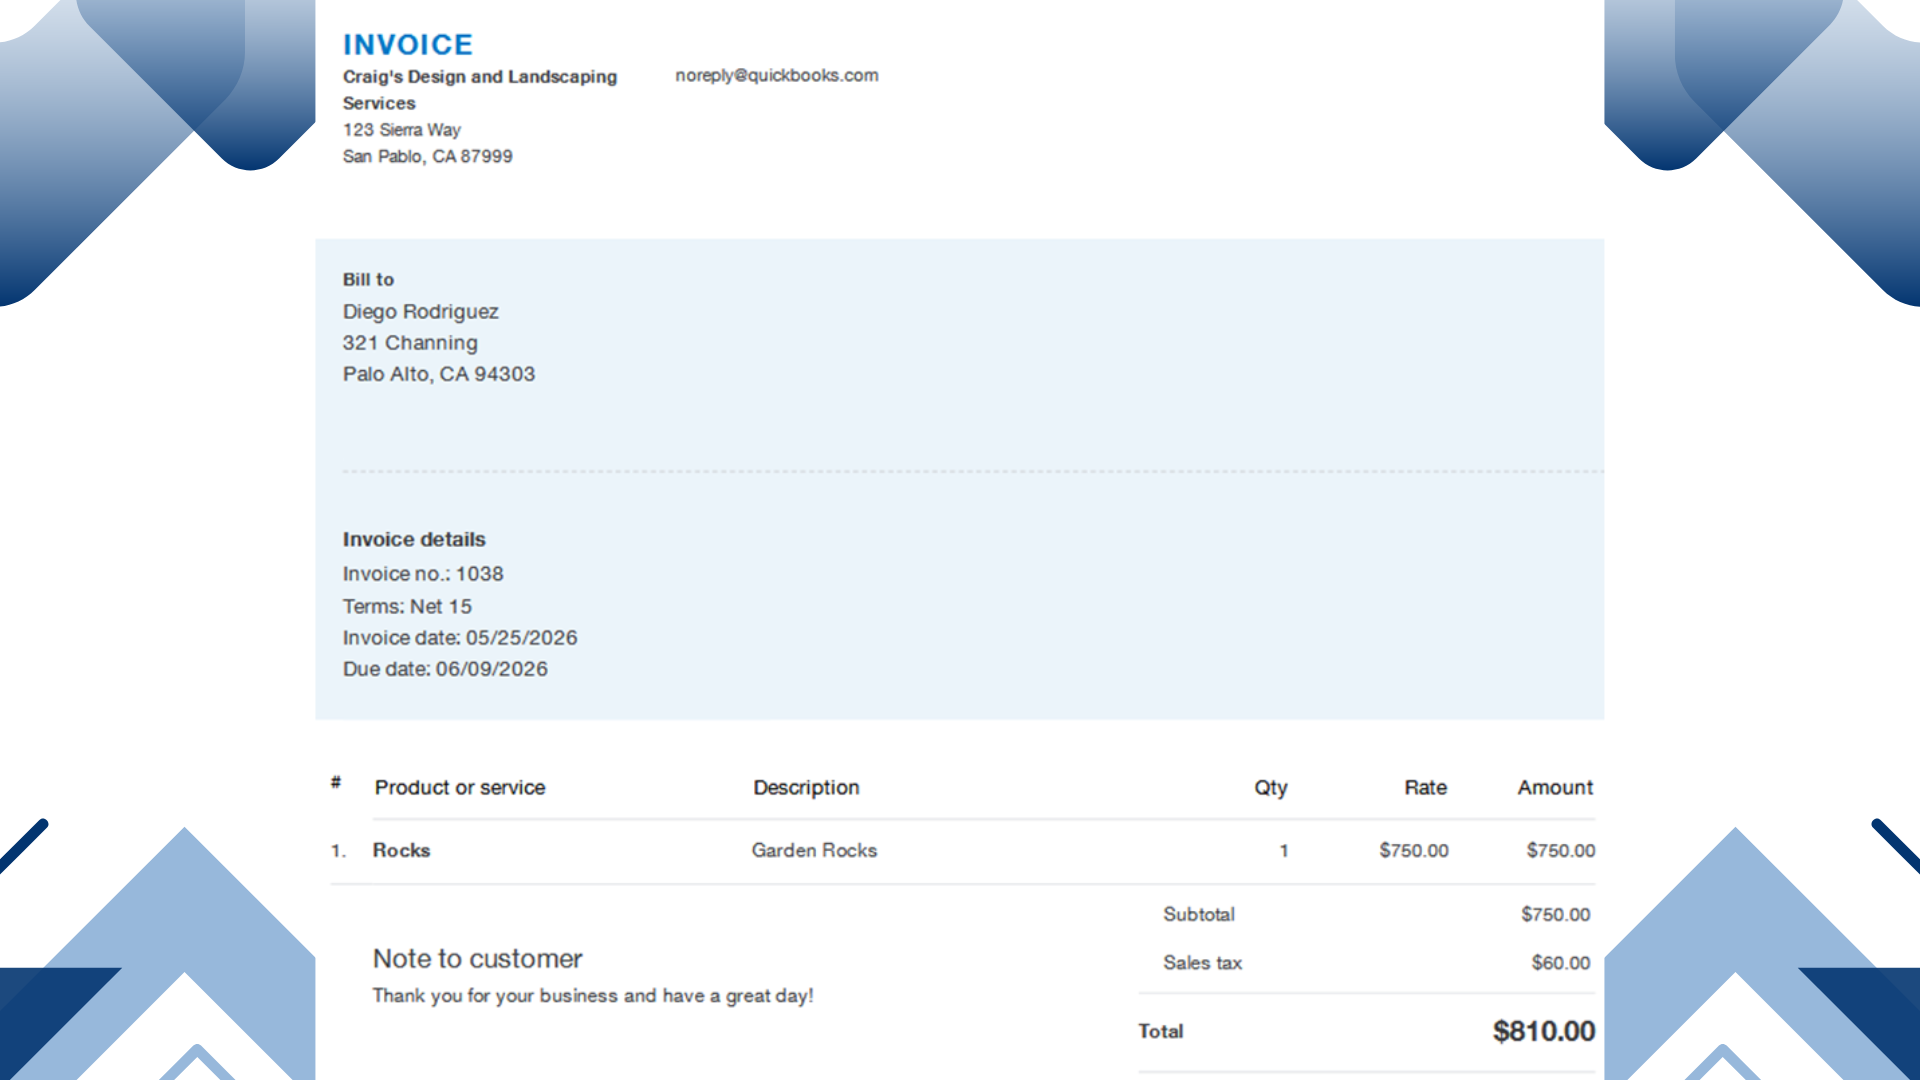
Task: Click the Rate column header
Action: tap(1425, 788)
